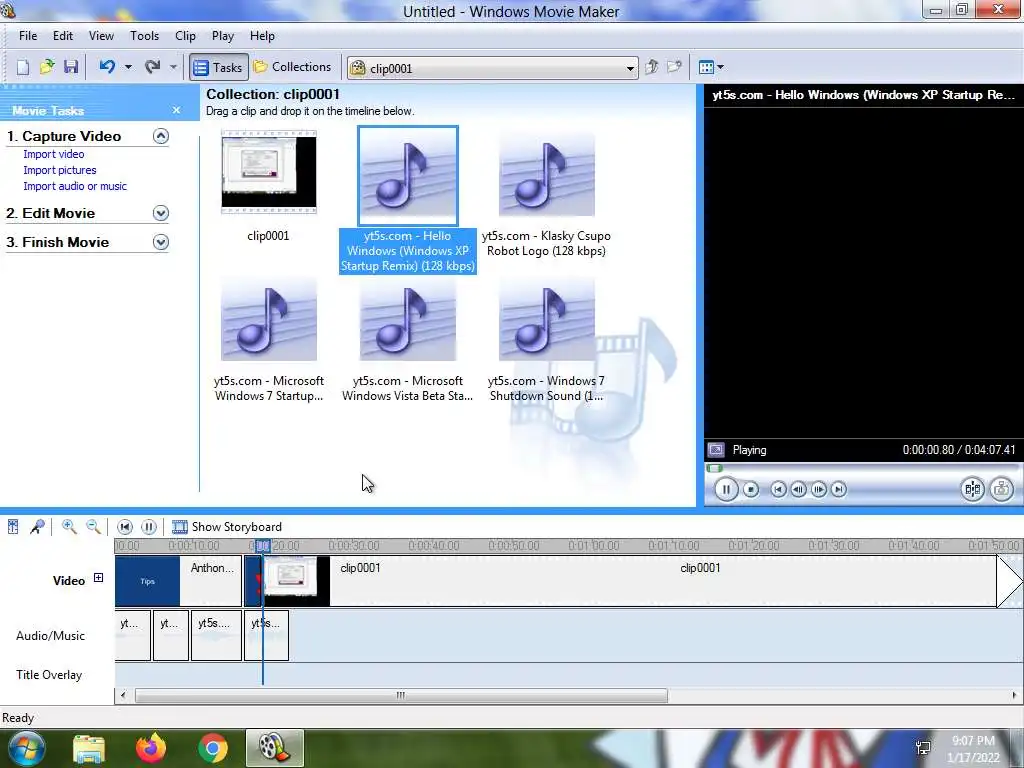Image resolution: width=1024 pixels, height=768 pixels.
Task: Create a new project with the toolbar icon
Action: coord(23,67)
